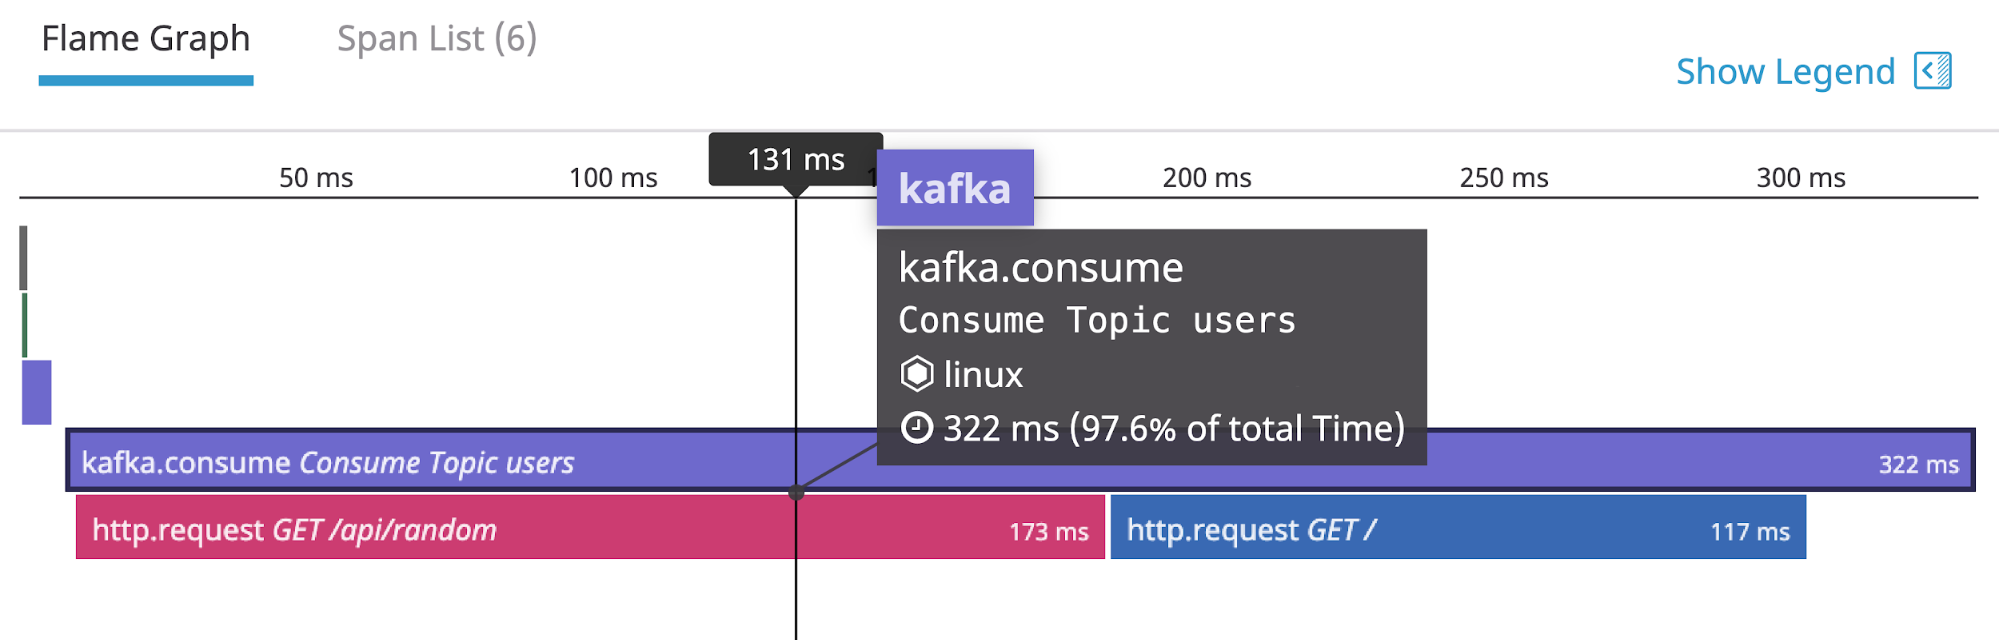Click the clock icon next to 322 ms

tap(916, 428)
